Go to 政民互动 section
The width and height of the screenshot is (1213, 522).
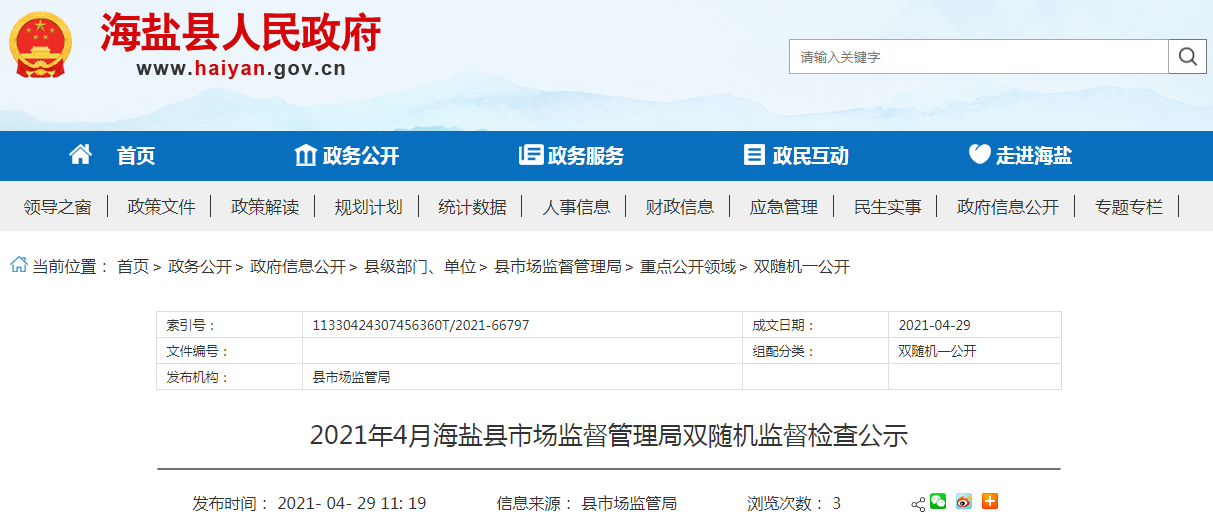[x=796, y=156]
